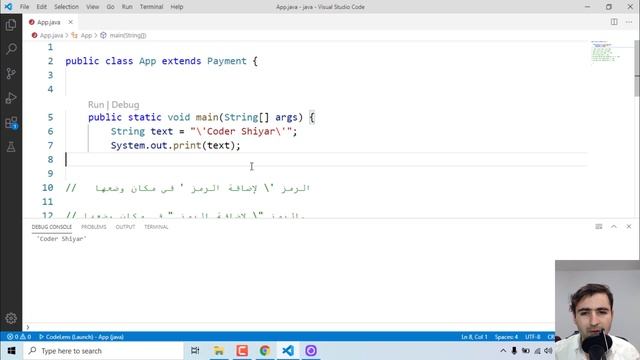Open the Explorer view in activity bar
Viewport: 640px width, 360px height.
(11, 25)
